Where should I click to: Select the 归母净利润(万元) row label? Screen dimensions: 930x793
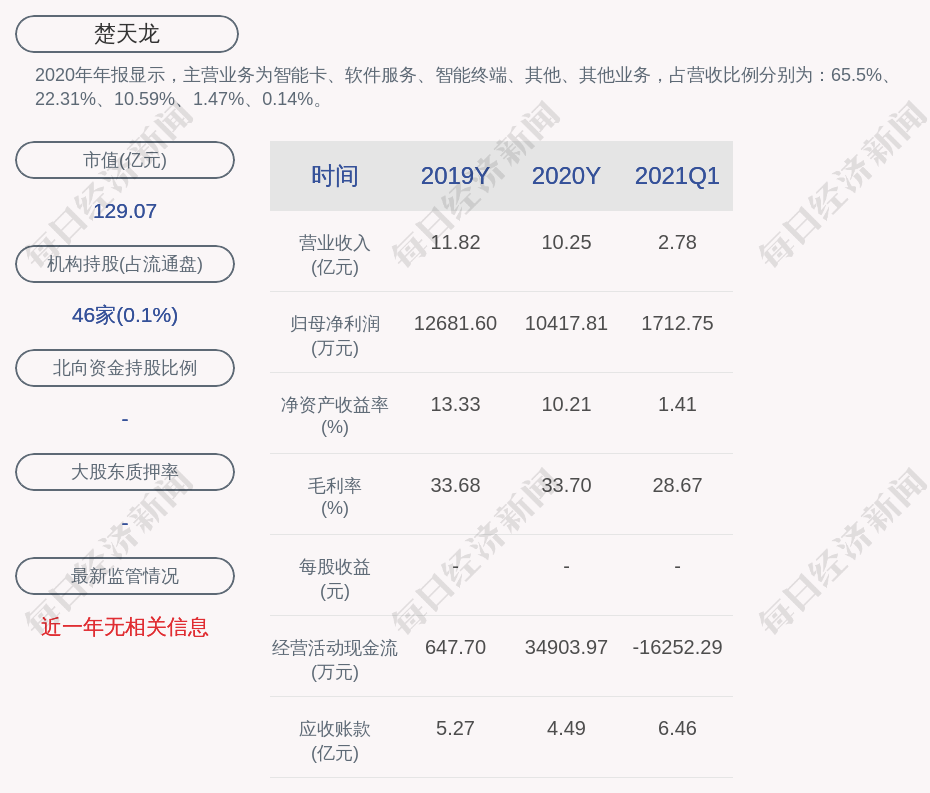point(334,336)
